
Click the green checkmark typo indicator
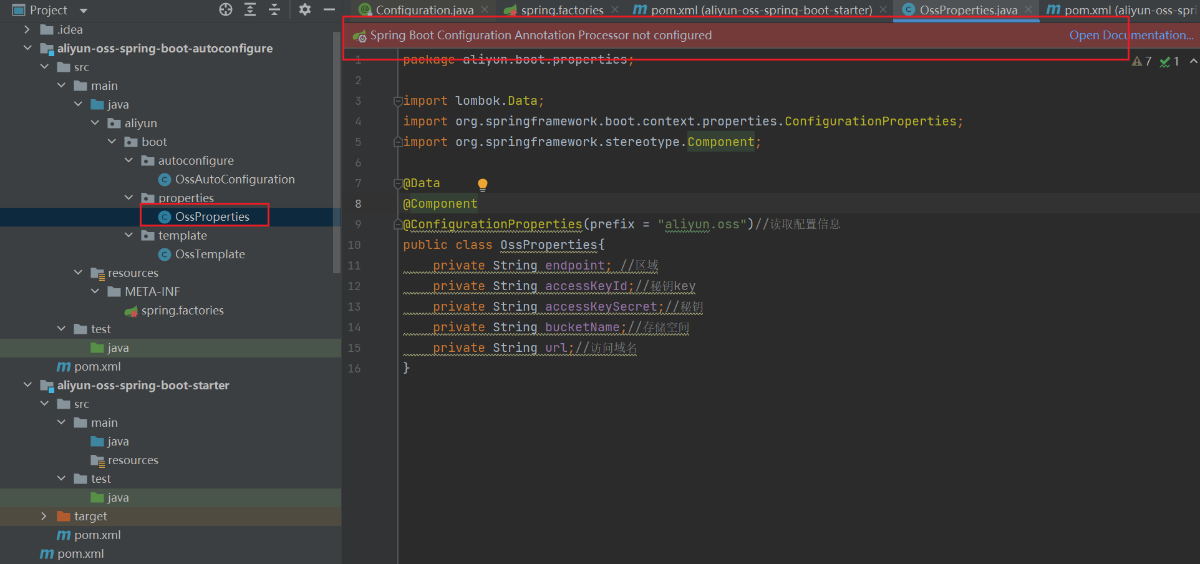pyautogui.click(x=1165, y=62)
